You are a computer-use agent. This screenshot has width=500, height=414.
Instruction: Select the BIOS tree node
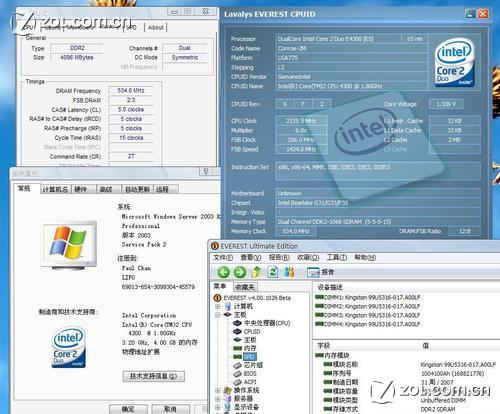pos(250,373)
